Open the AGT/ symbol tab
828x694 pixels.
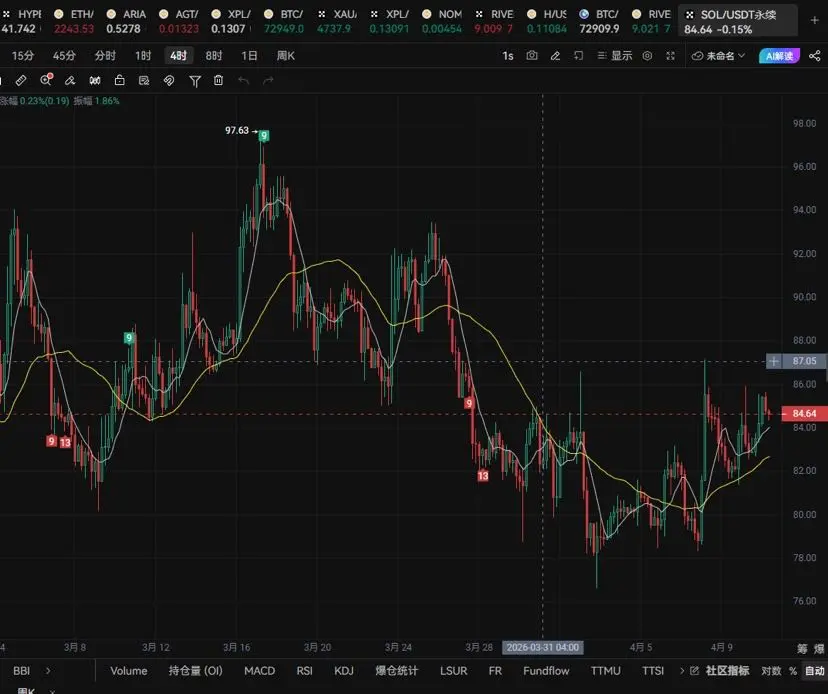pos(178,22)
